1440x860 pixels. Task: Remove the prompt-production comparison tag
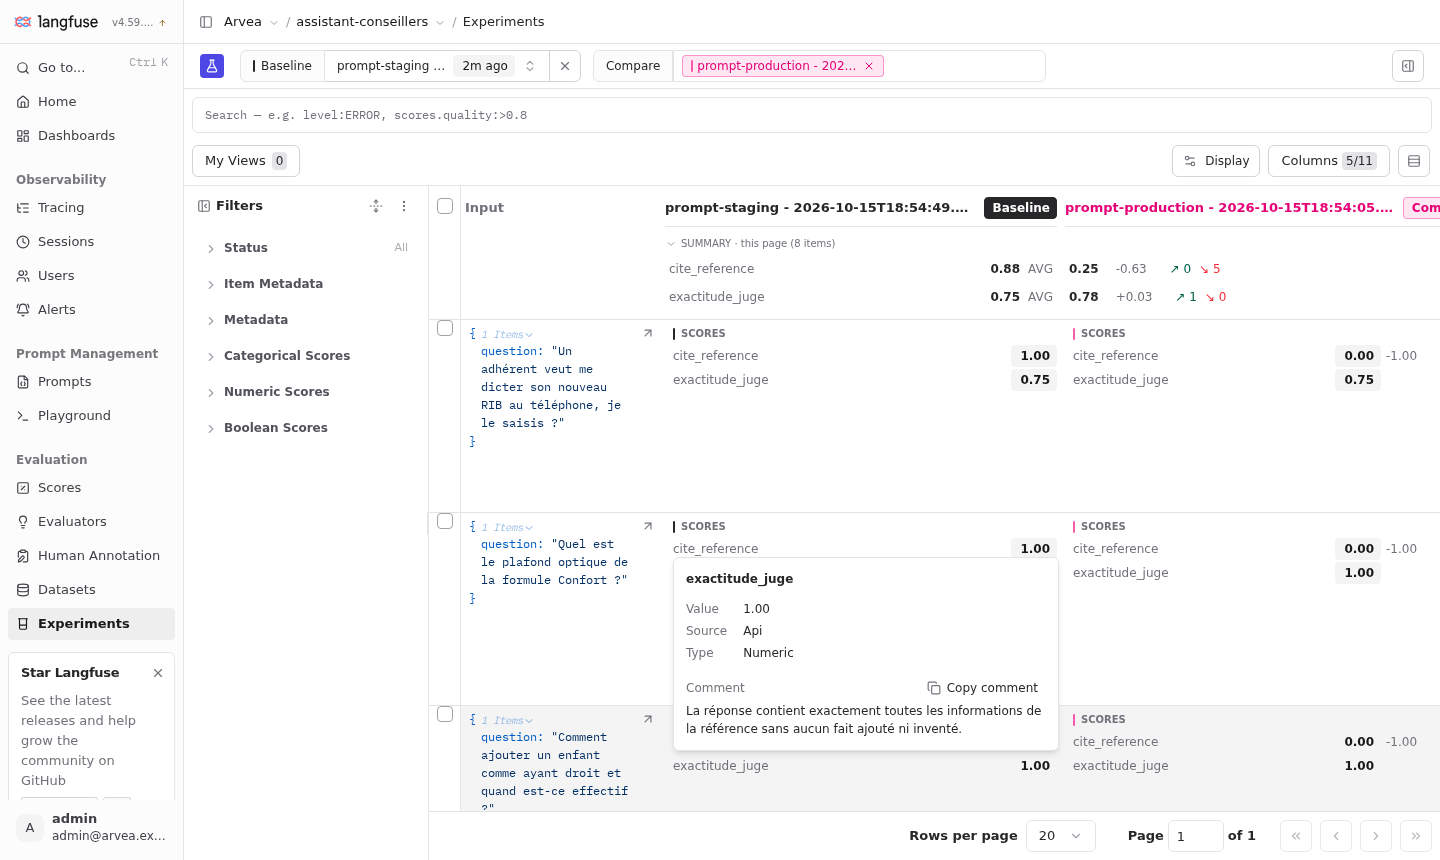tap(869, 66)
